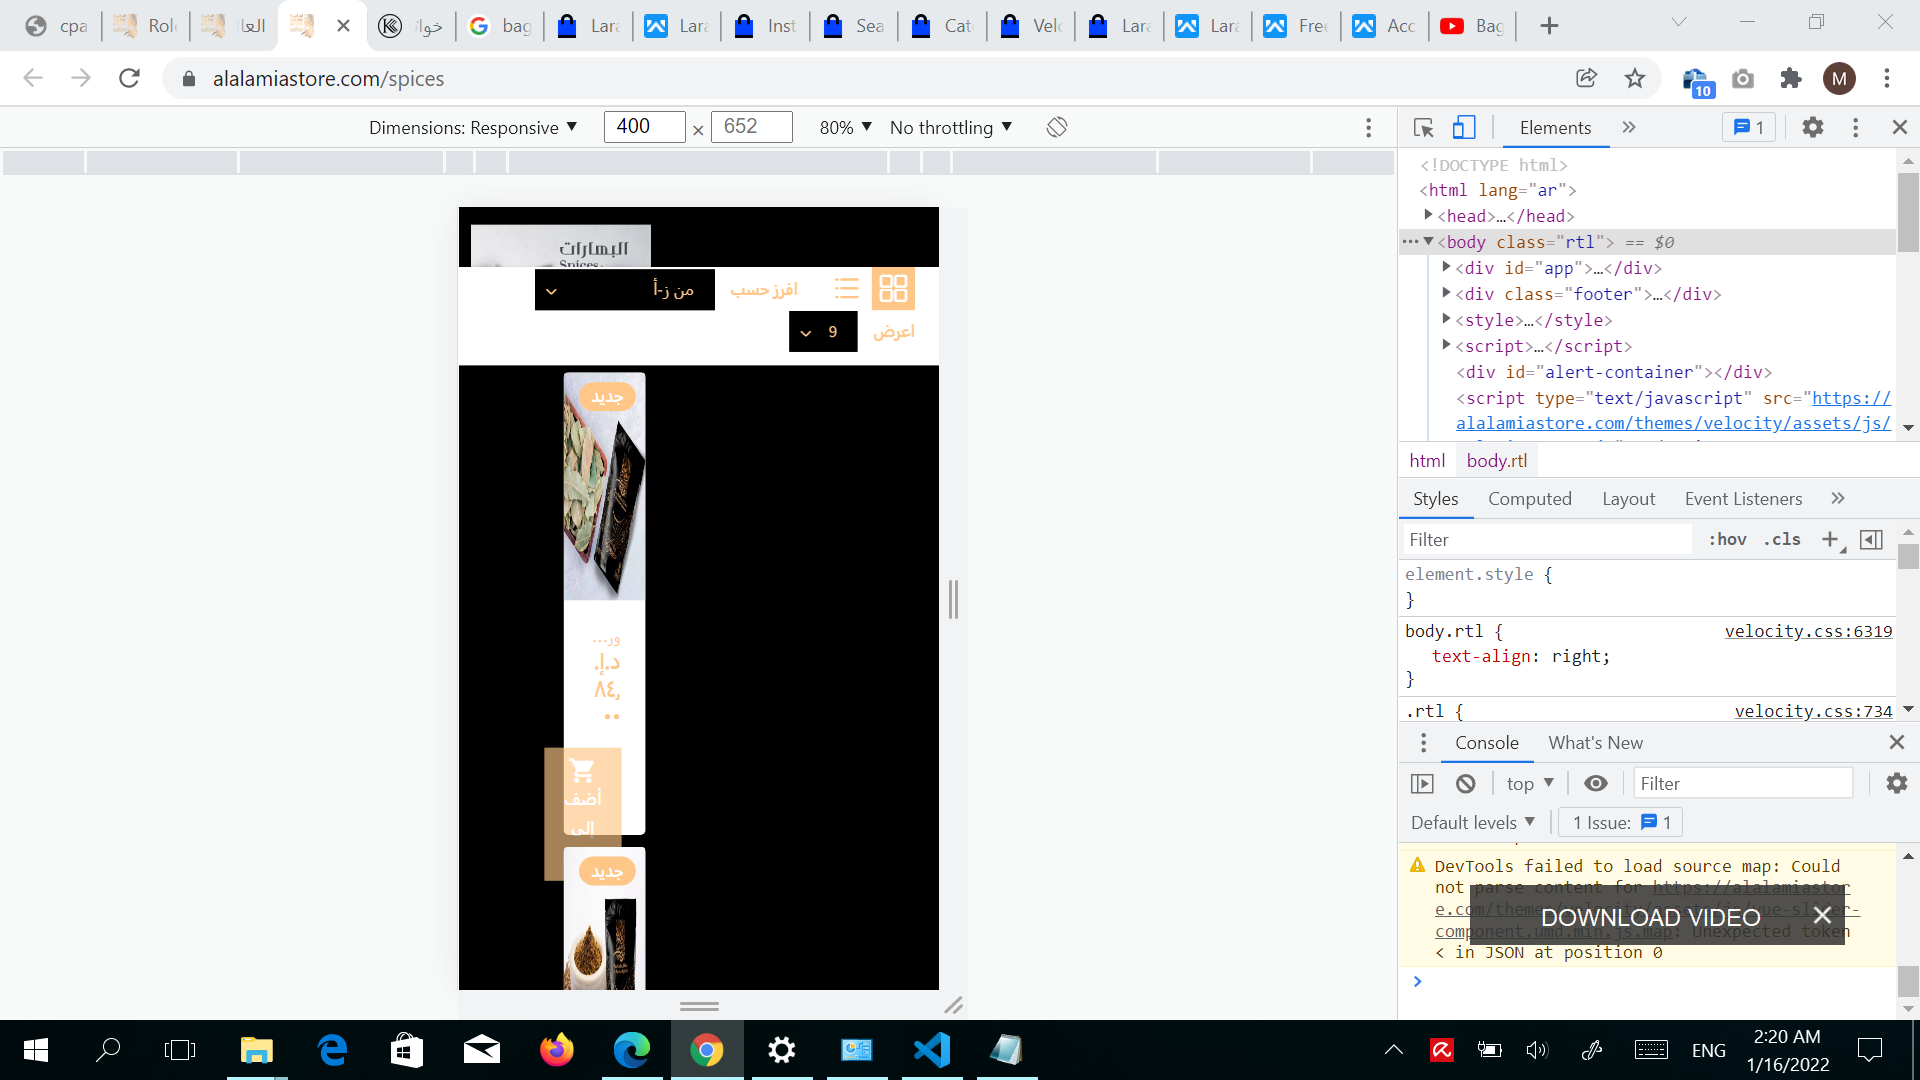Open device toolbar more options

[1369, 127]
